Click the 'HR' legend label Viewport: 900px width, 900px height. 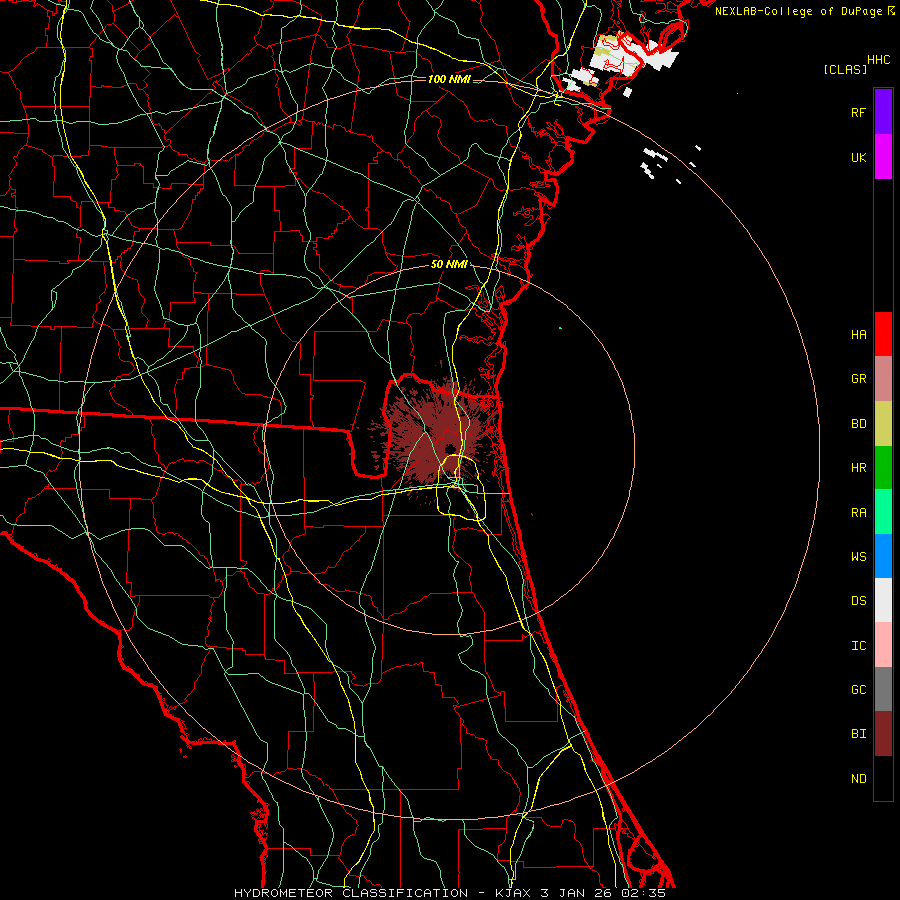(858, 468)
